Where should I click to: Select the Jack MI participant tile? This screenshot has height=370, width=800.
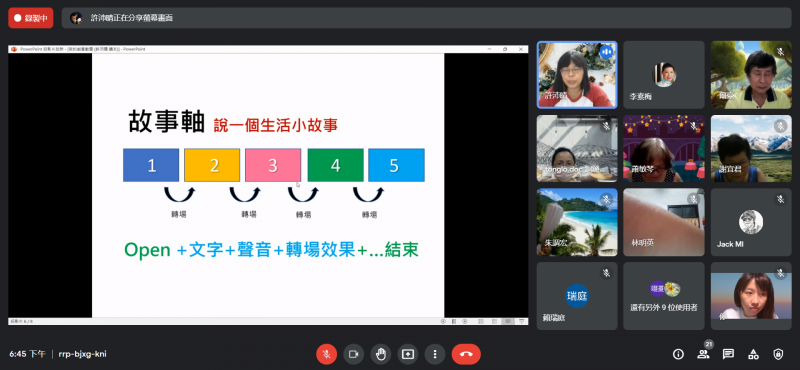click(751, 223)
